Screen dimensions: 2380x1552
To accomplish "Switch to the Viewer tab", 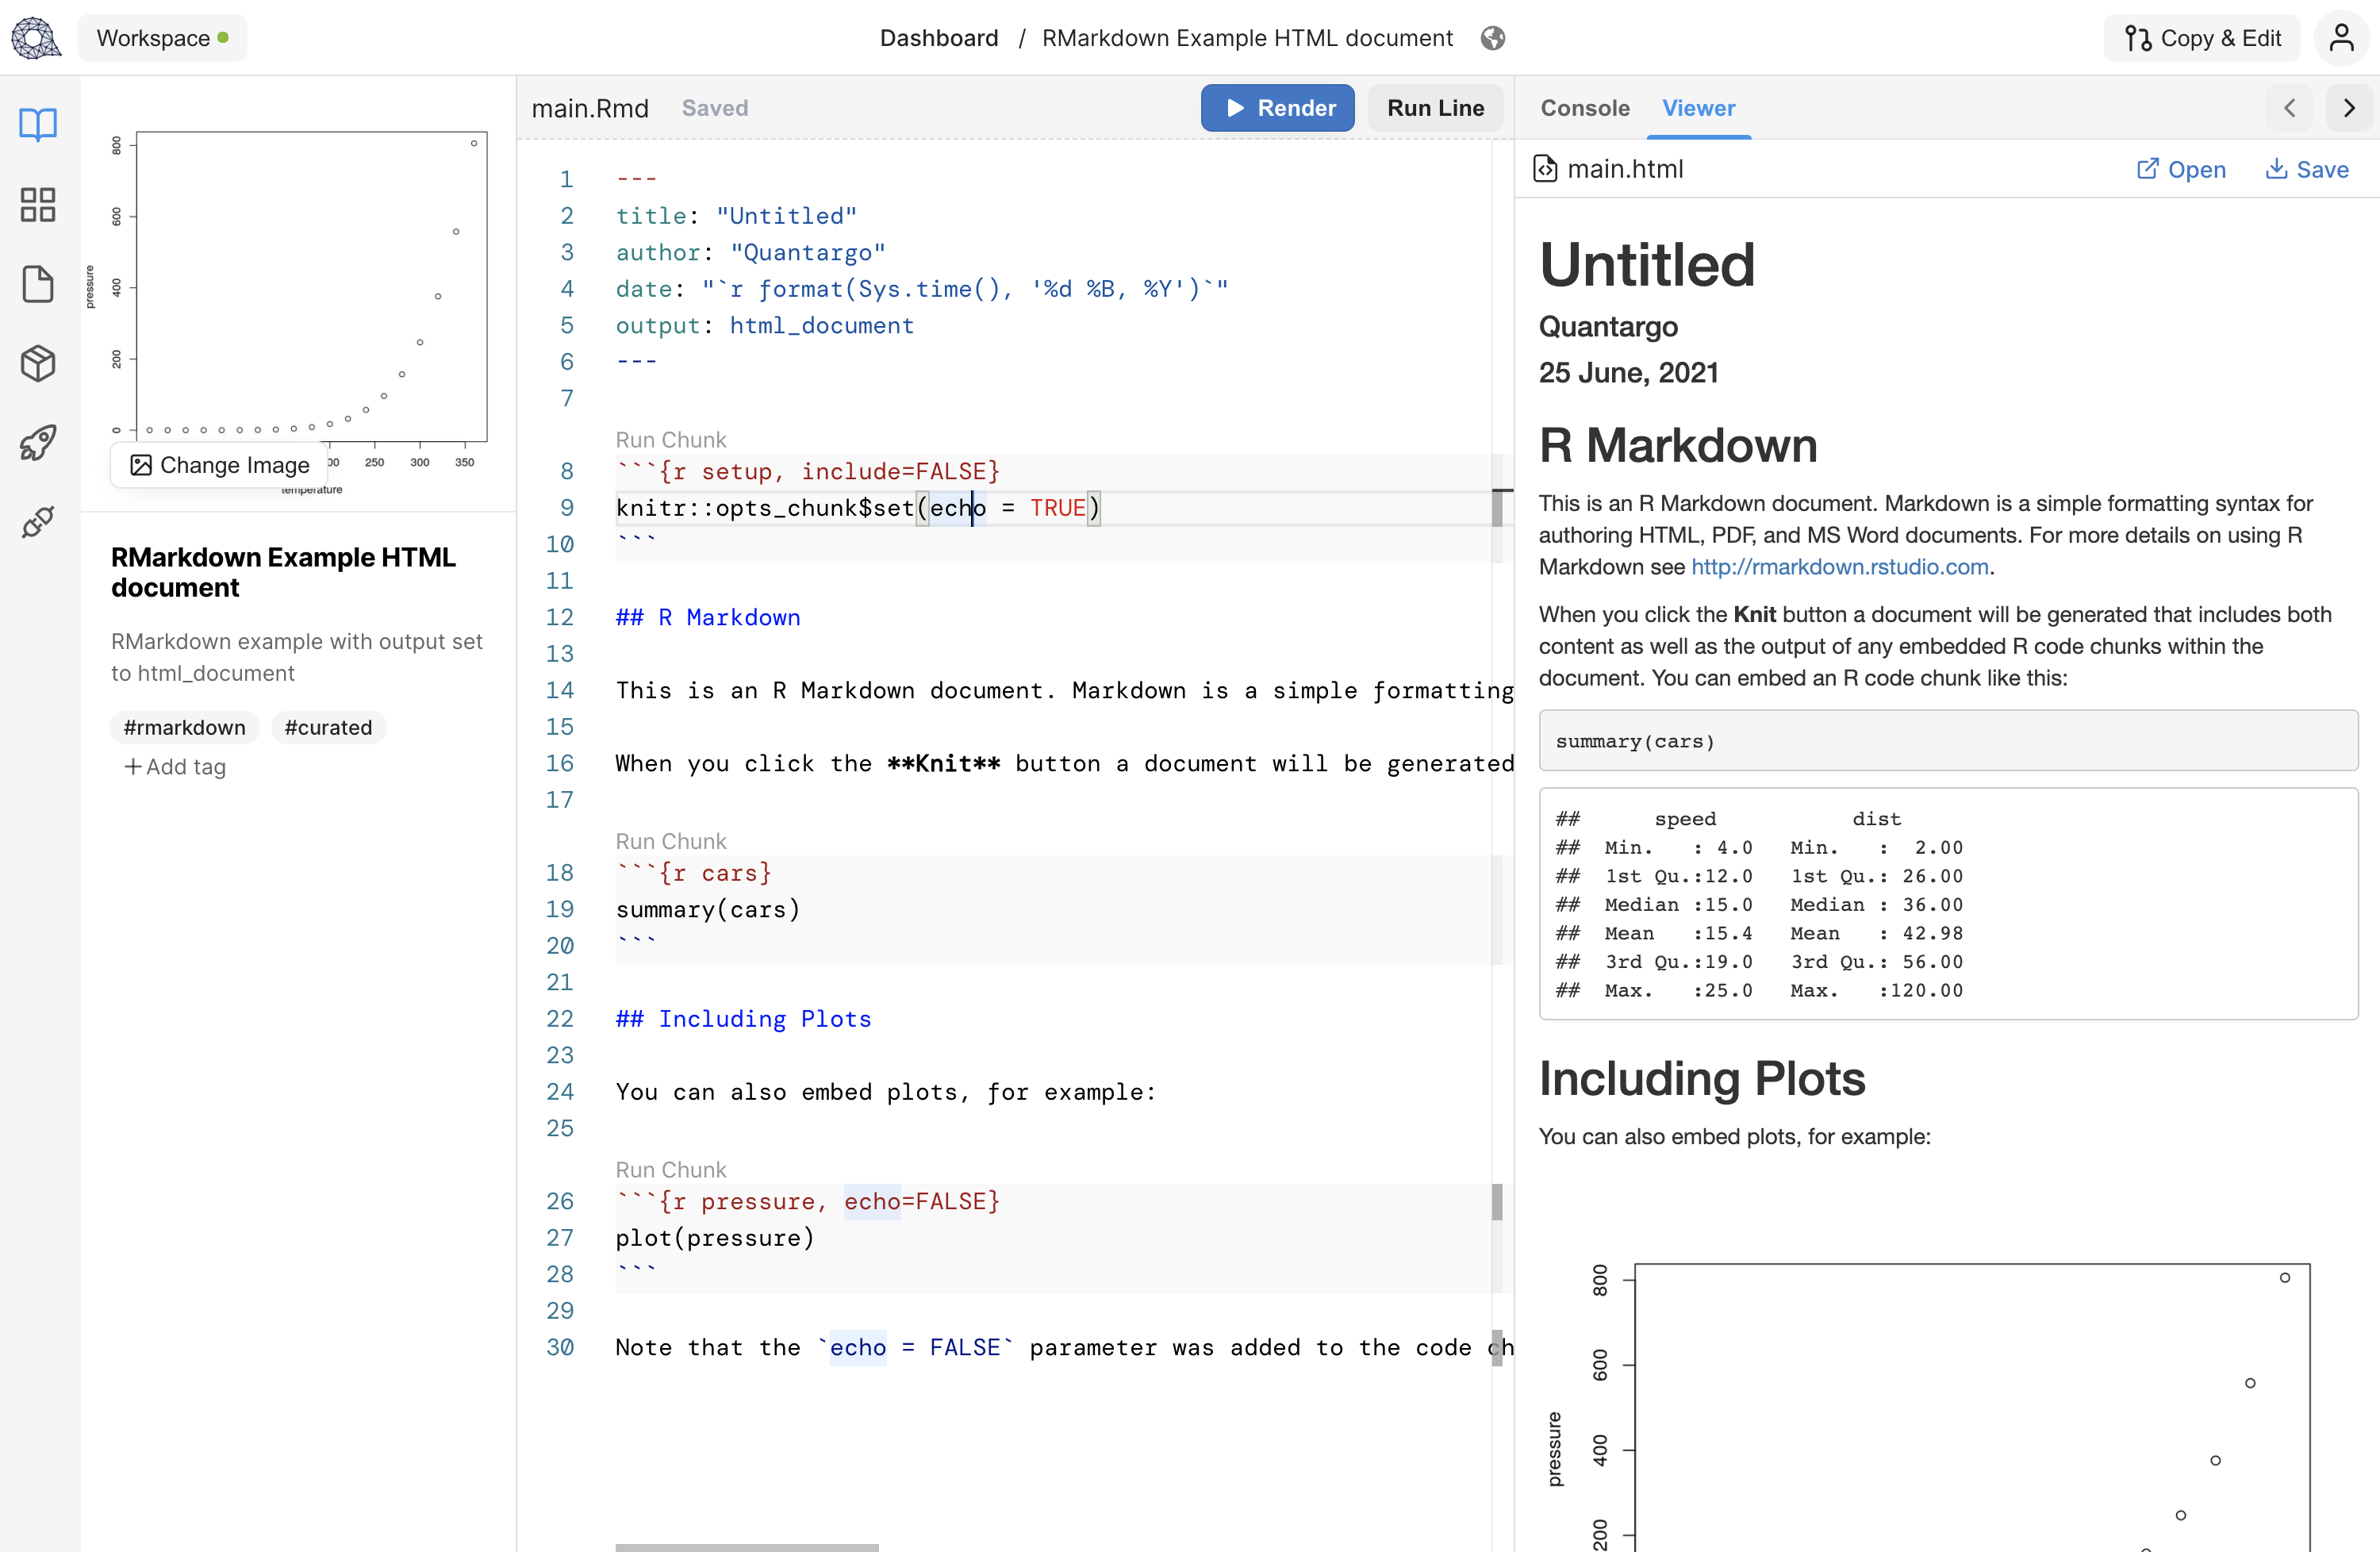I will (1696, 107).
